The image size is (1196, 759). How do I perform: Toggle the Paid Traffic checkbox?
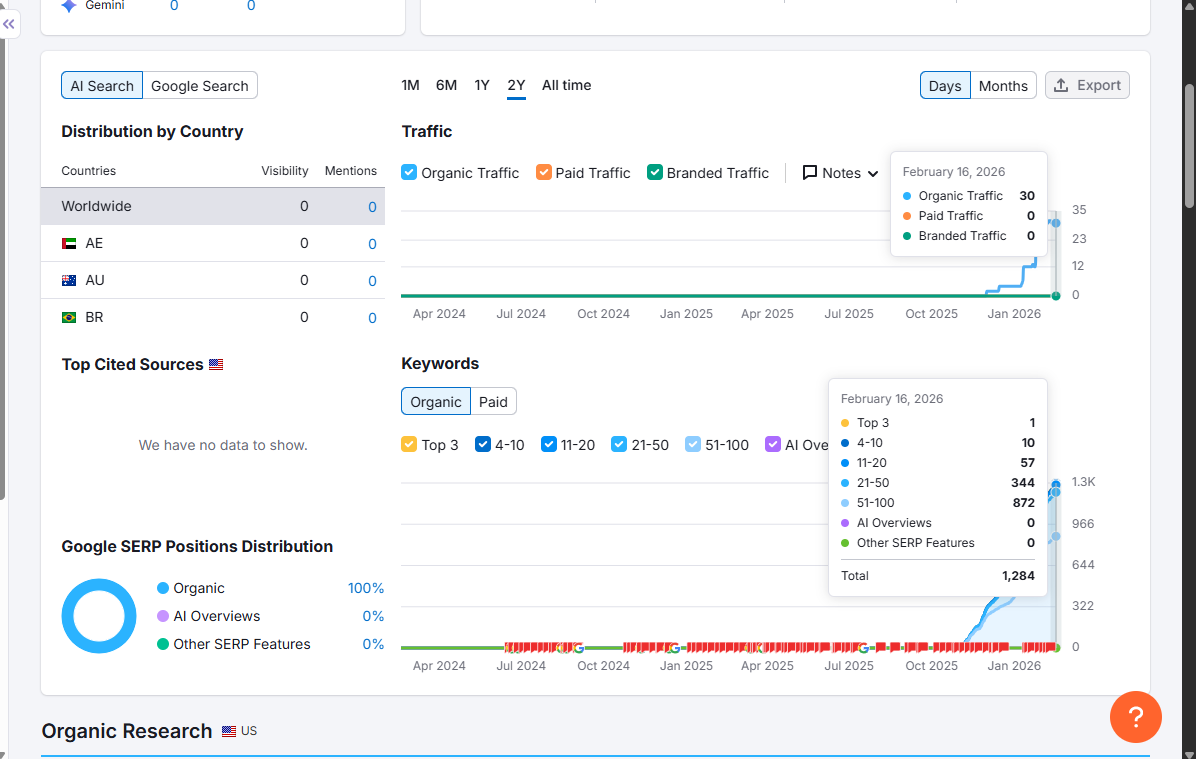coord(544,172)
